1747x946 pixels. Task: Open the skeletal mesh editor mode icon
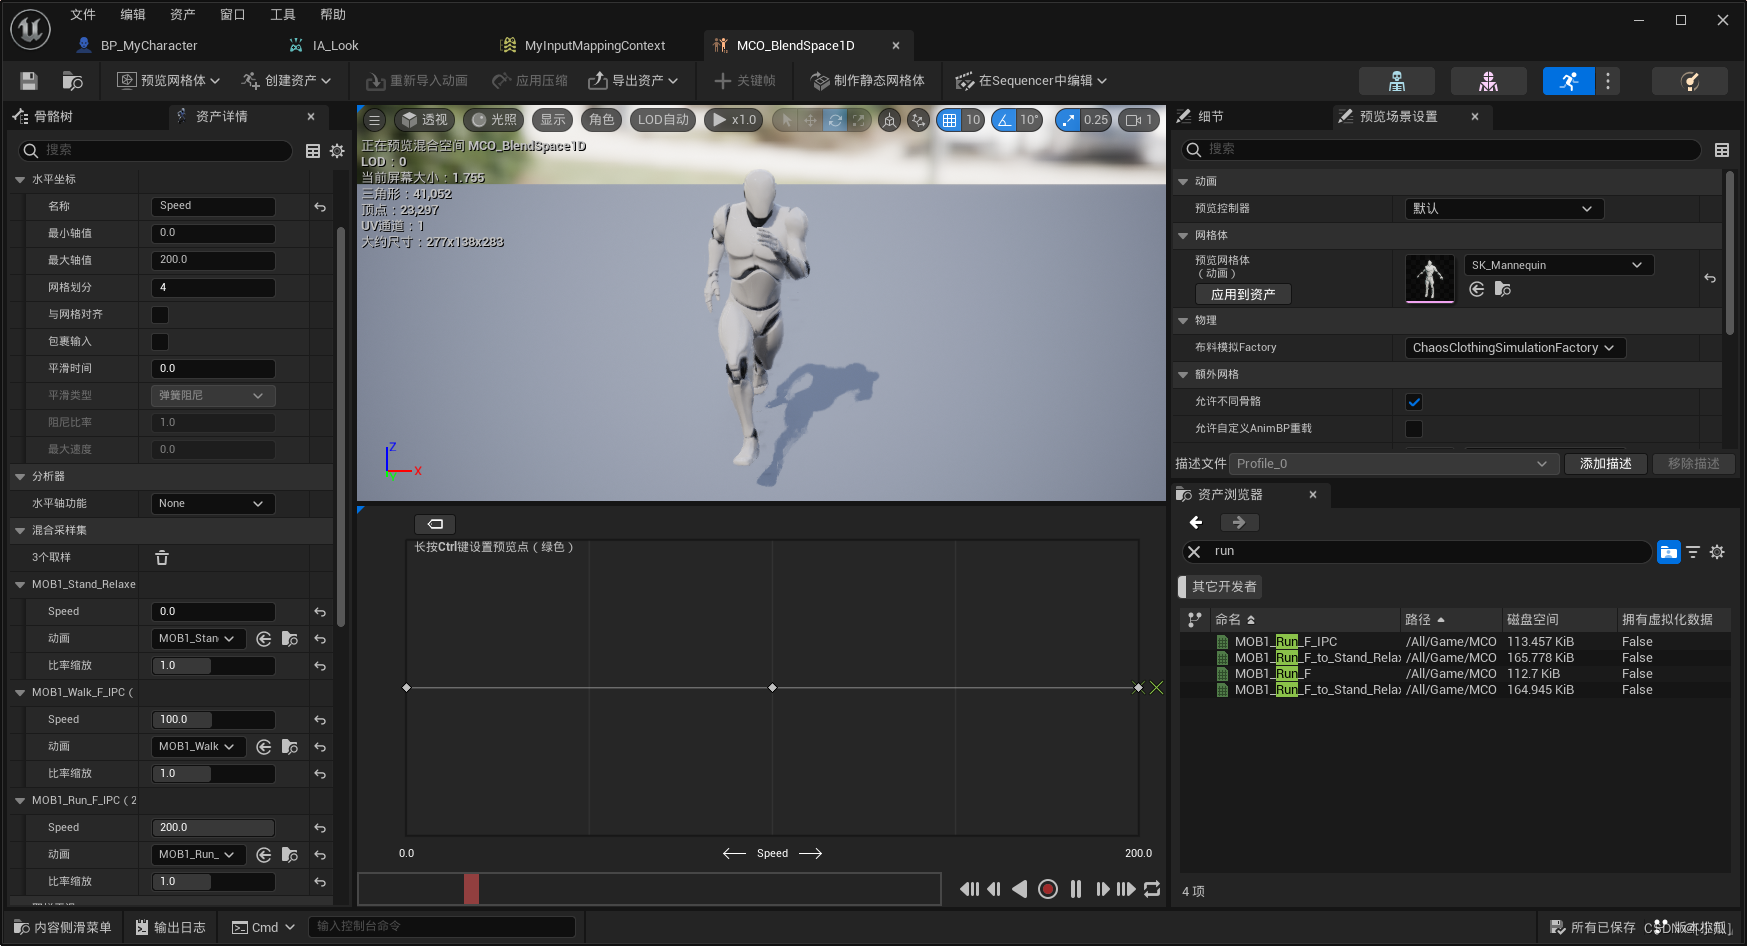click(1489, 81)
